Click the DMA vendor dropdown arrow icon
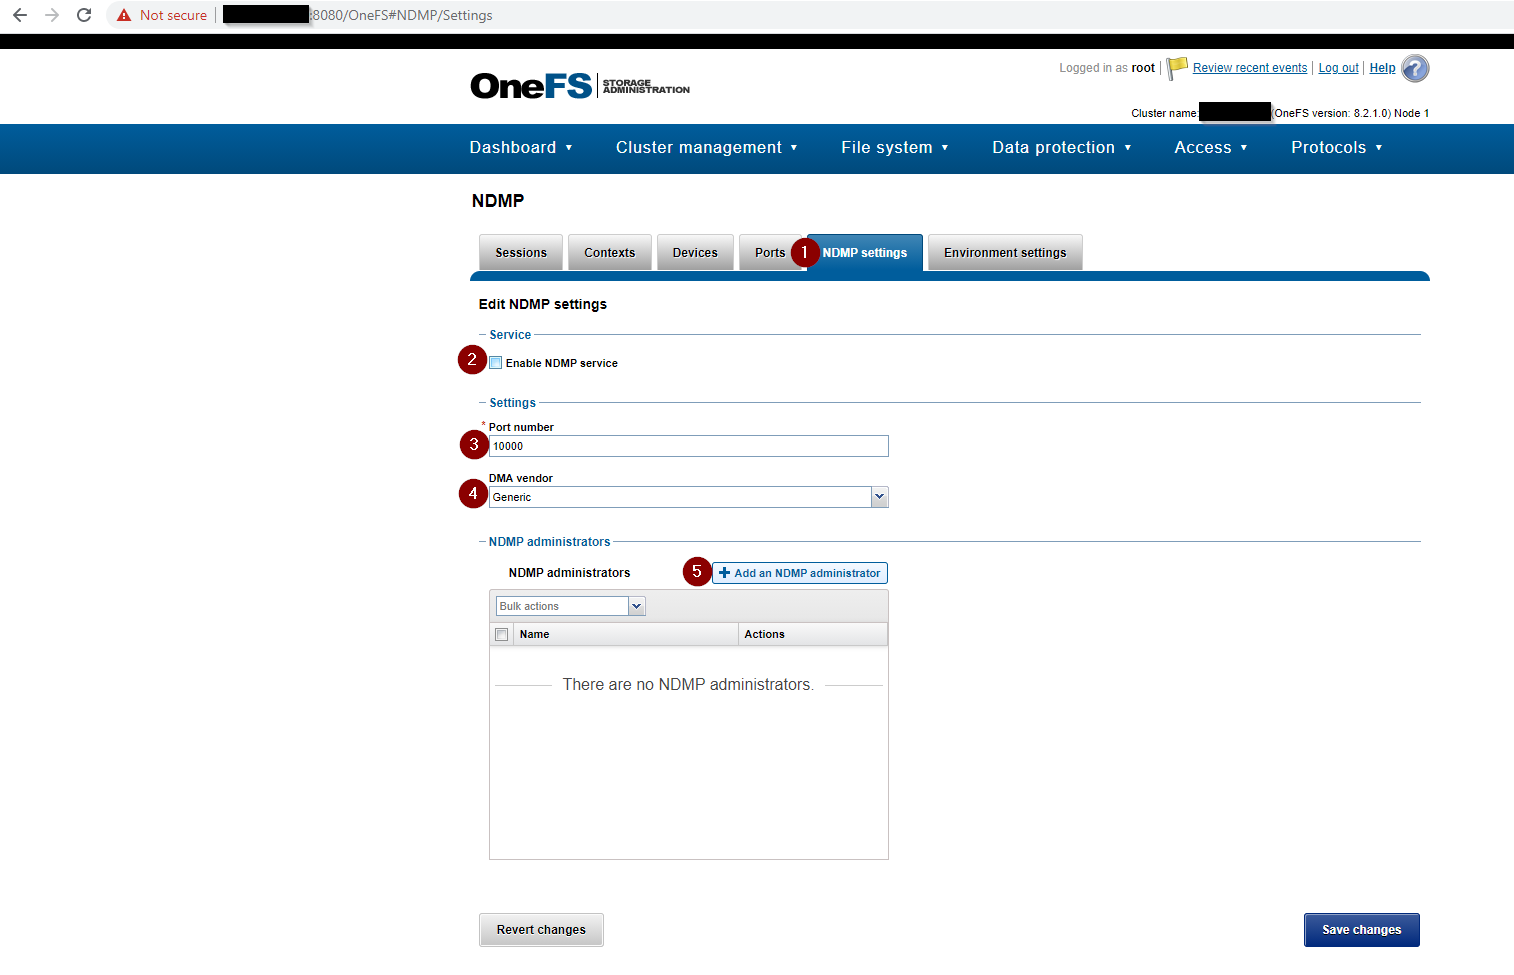The height and width of the screenshot is (975, 1514). 879,496
